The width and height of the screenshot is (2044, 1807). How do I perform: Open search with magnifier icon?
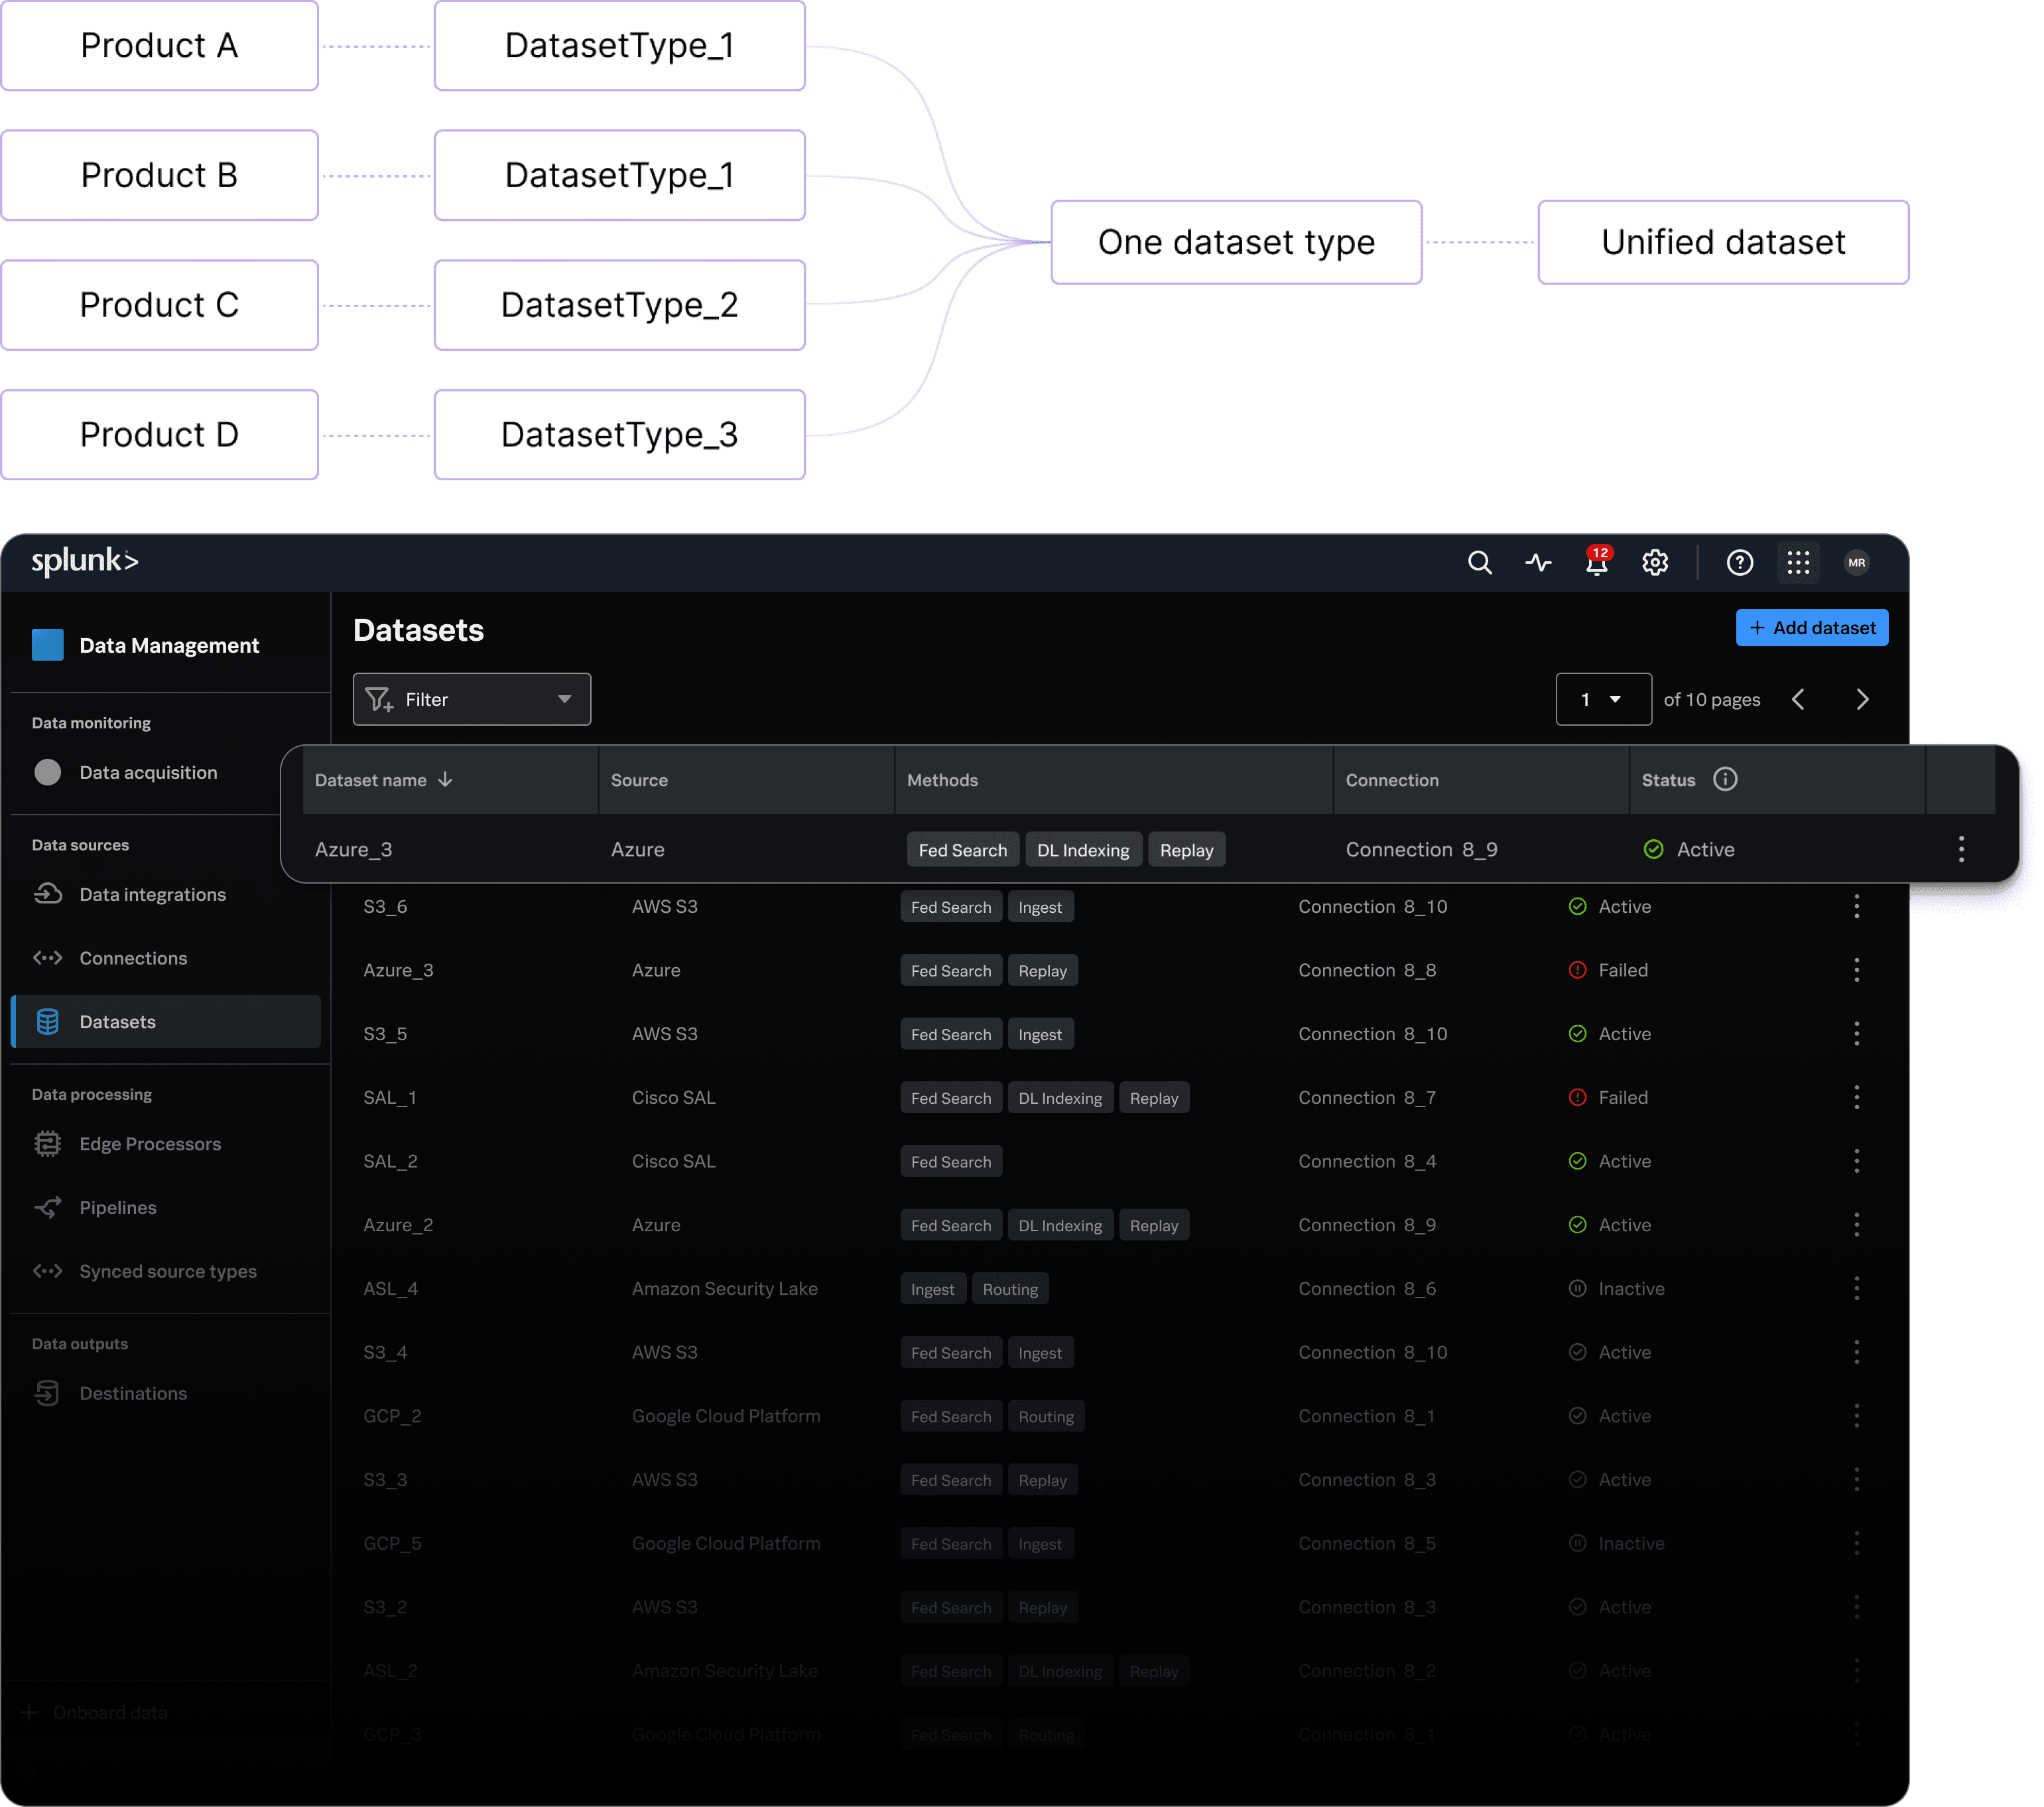(x=1479, y=563)
